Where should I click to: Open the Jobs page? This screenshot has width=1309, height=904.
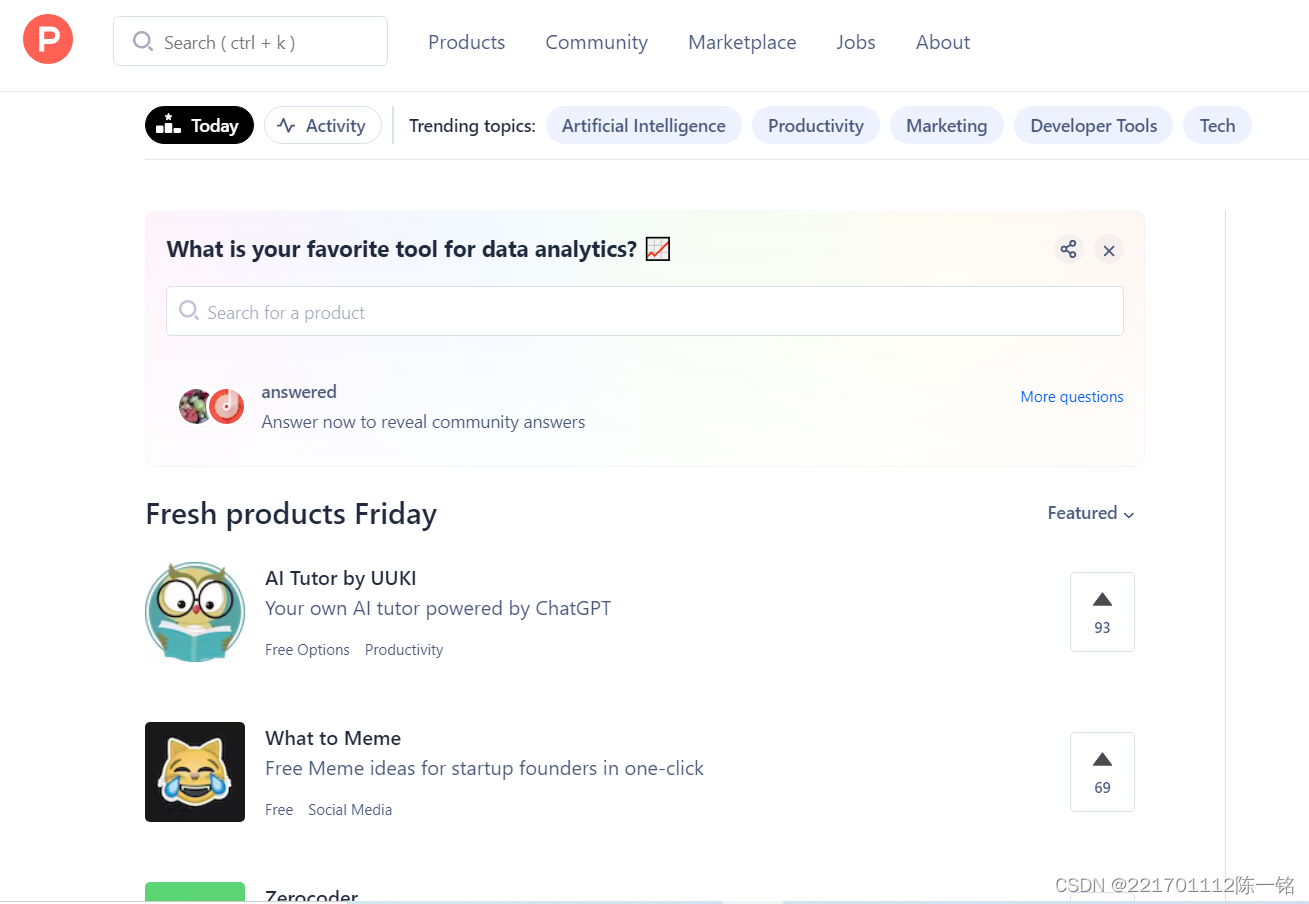(x=856, y=42)
